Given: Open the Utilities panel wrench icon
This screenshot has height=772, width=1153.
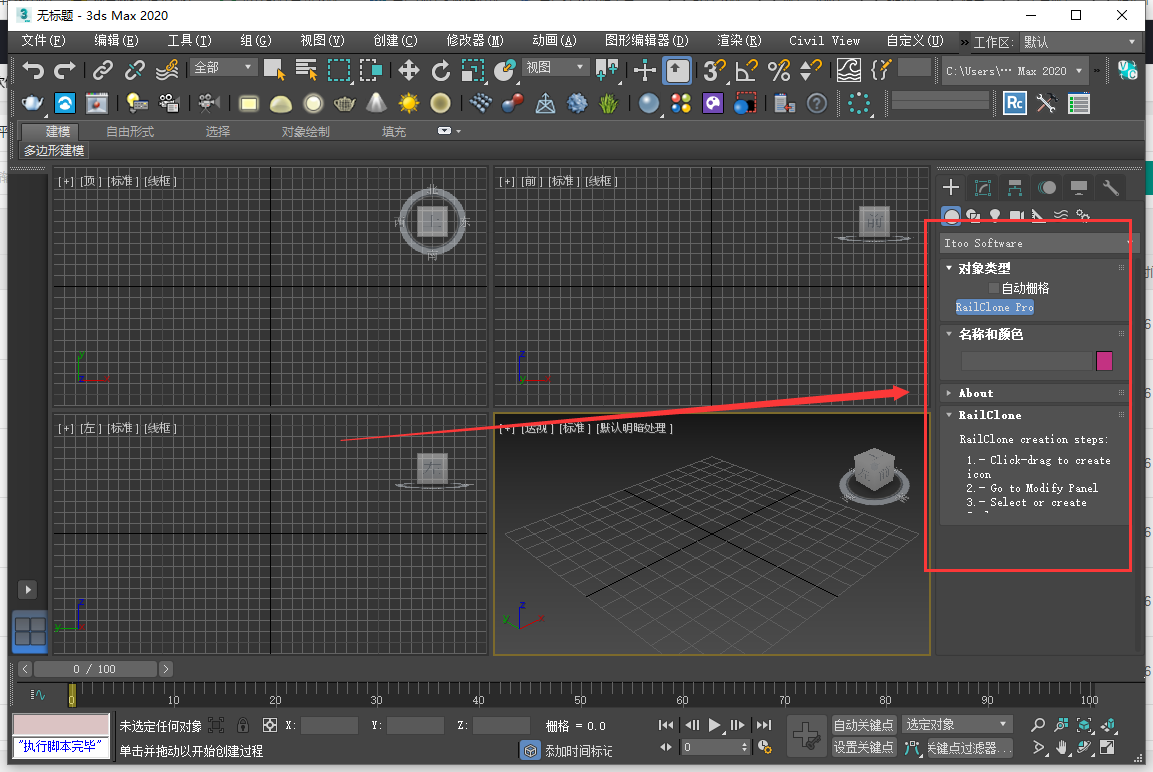Looking at the screenshot, I should (1110, 187).
